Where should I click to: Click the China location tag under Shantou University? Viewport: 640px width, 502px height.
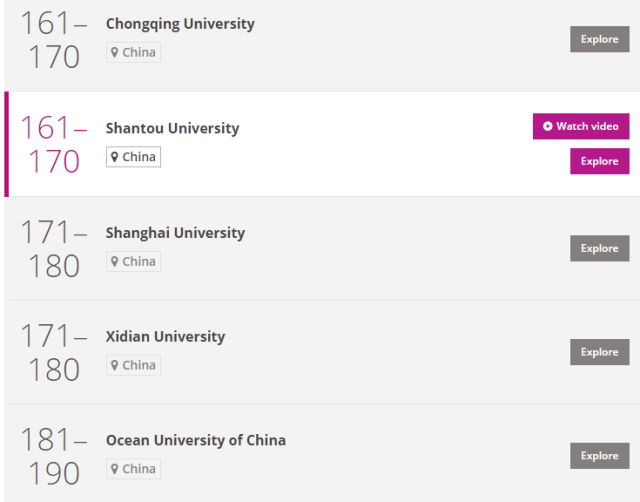133,157
